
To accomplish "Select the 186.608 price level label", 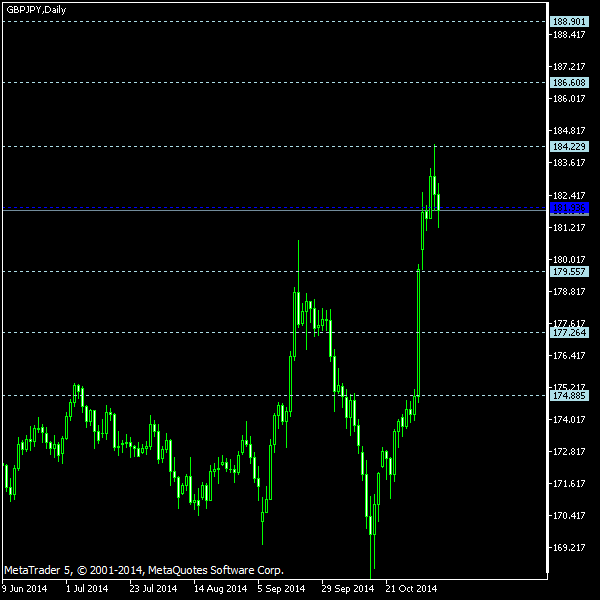I will pos(569,82).
